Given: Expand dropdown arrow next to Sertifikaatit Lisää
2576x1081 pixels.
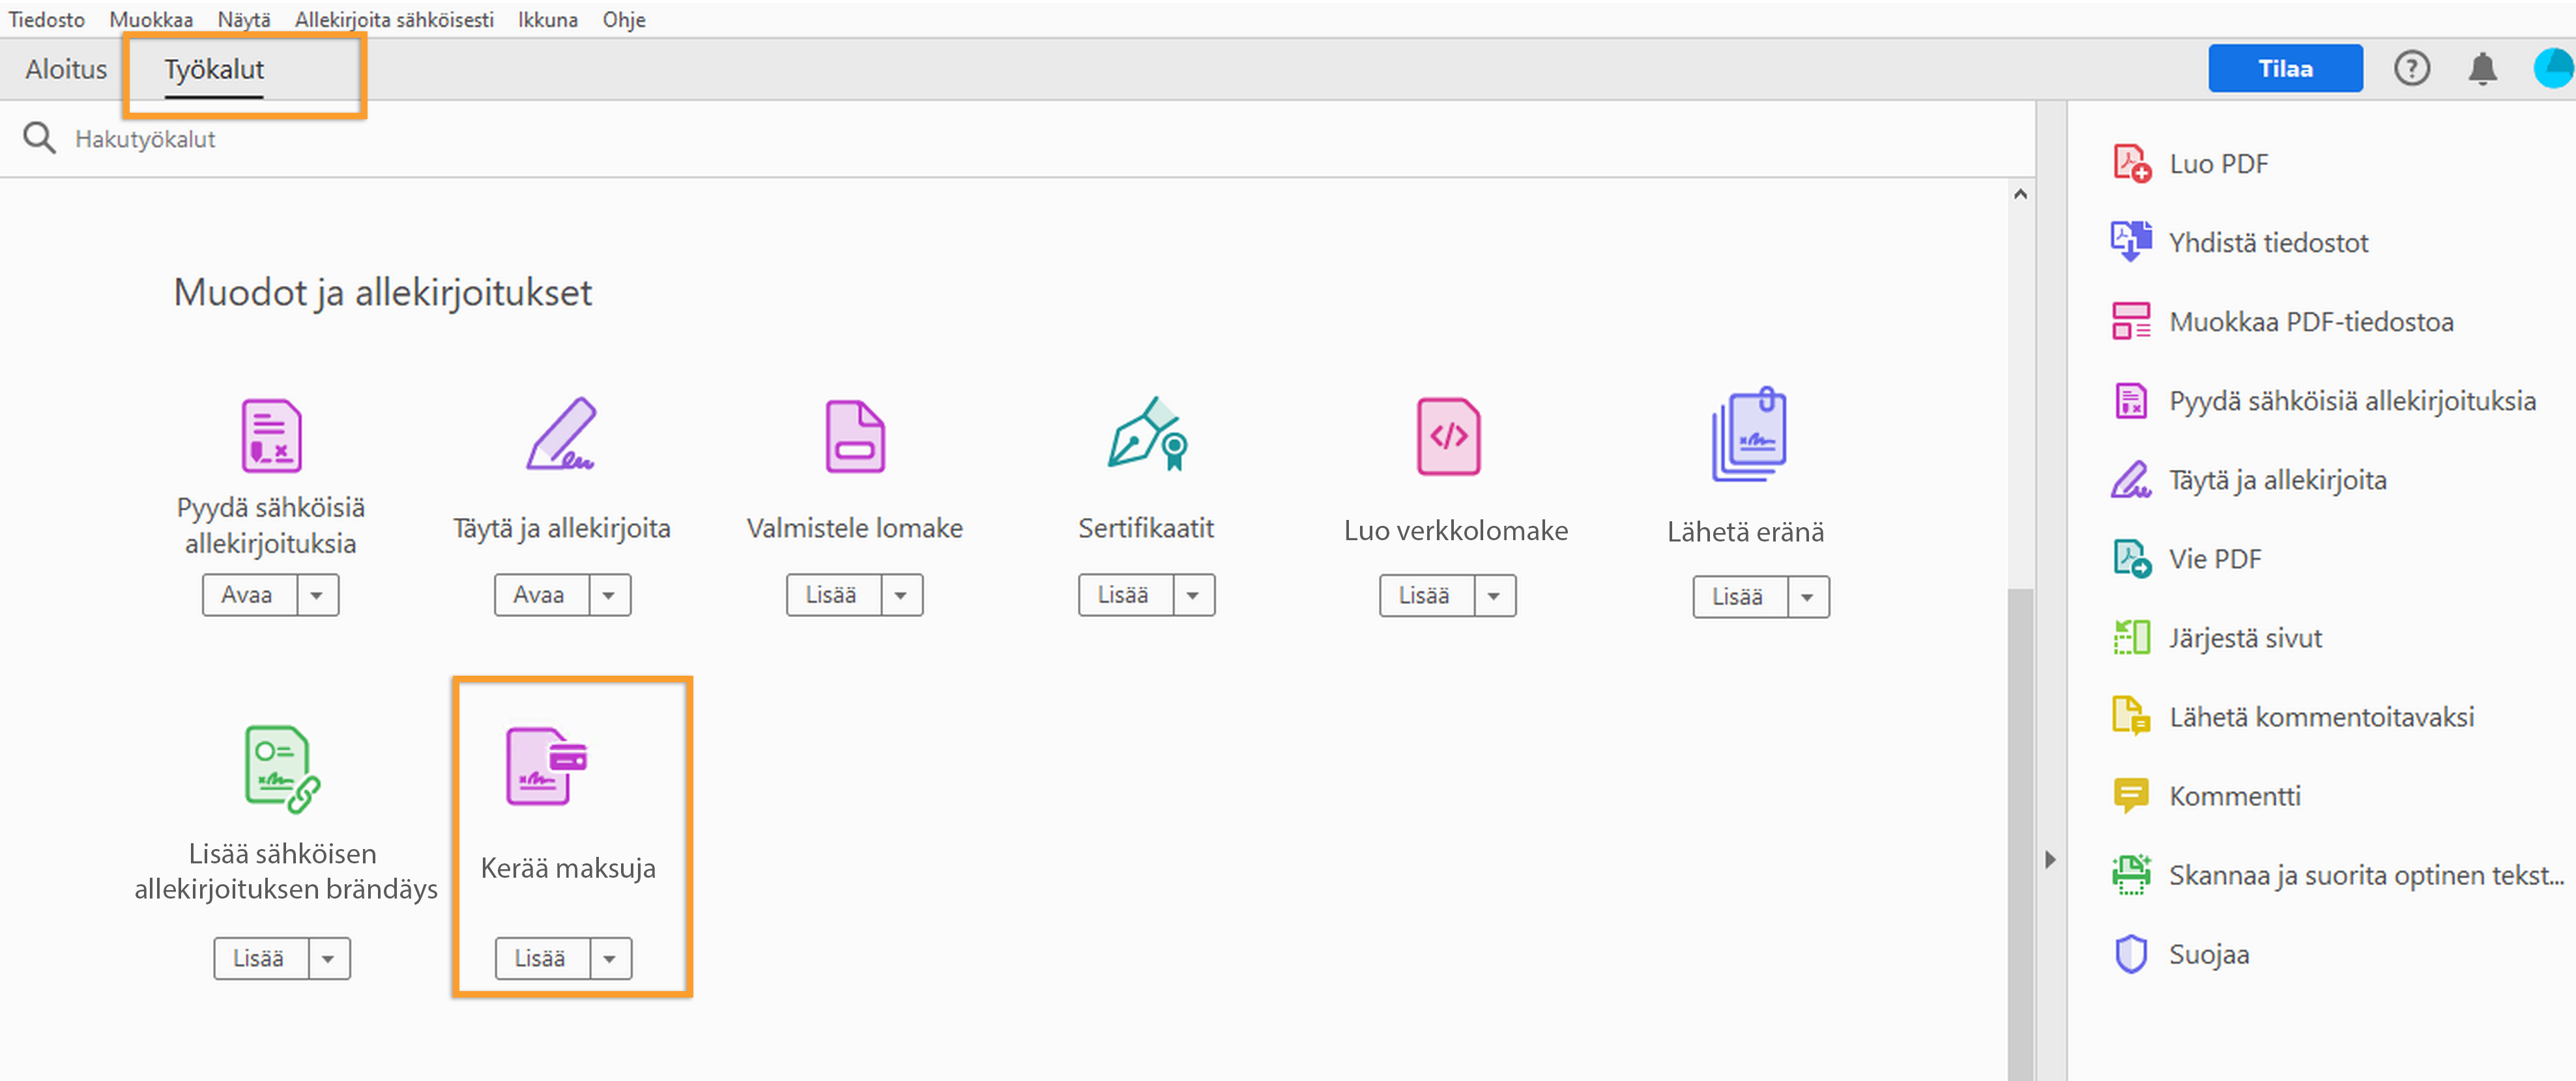Looking at the screenshot, I should click(1193, 596).
